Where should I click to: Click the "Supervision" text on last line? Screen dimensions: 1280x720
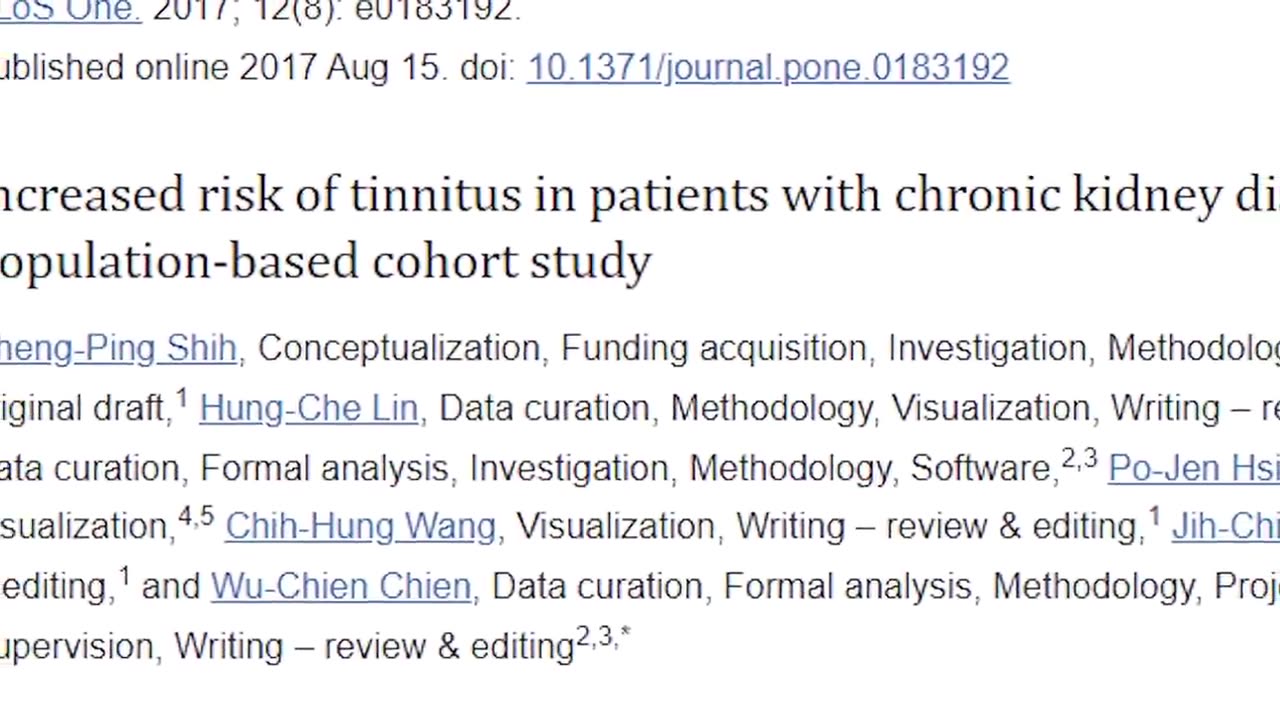tap(76, 646)
